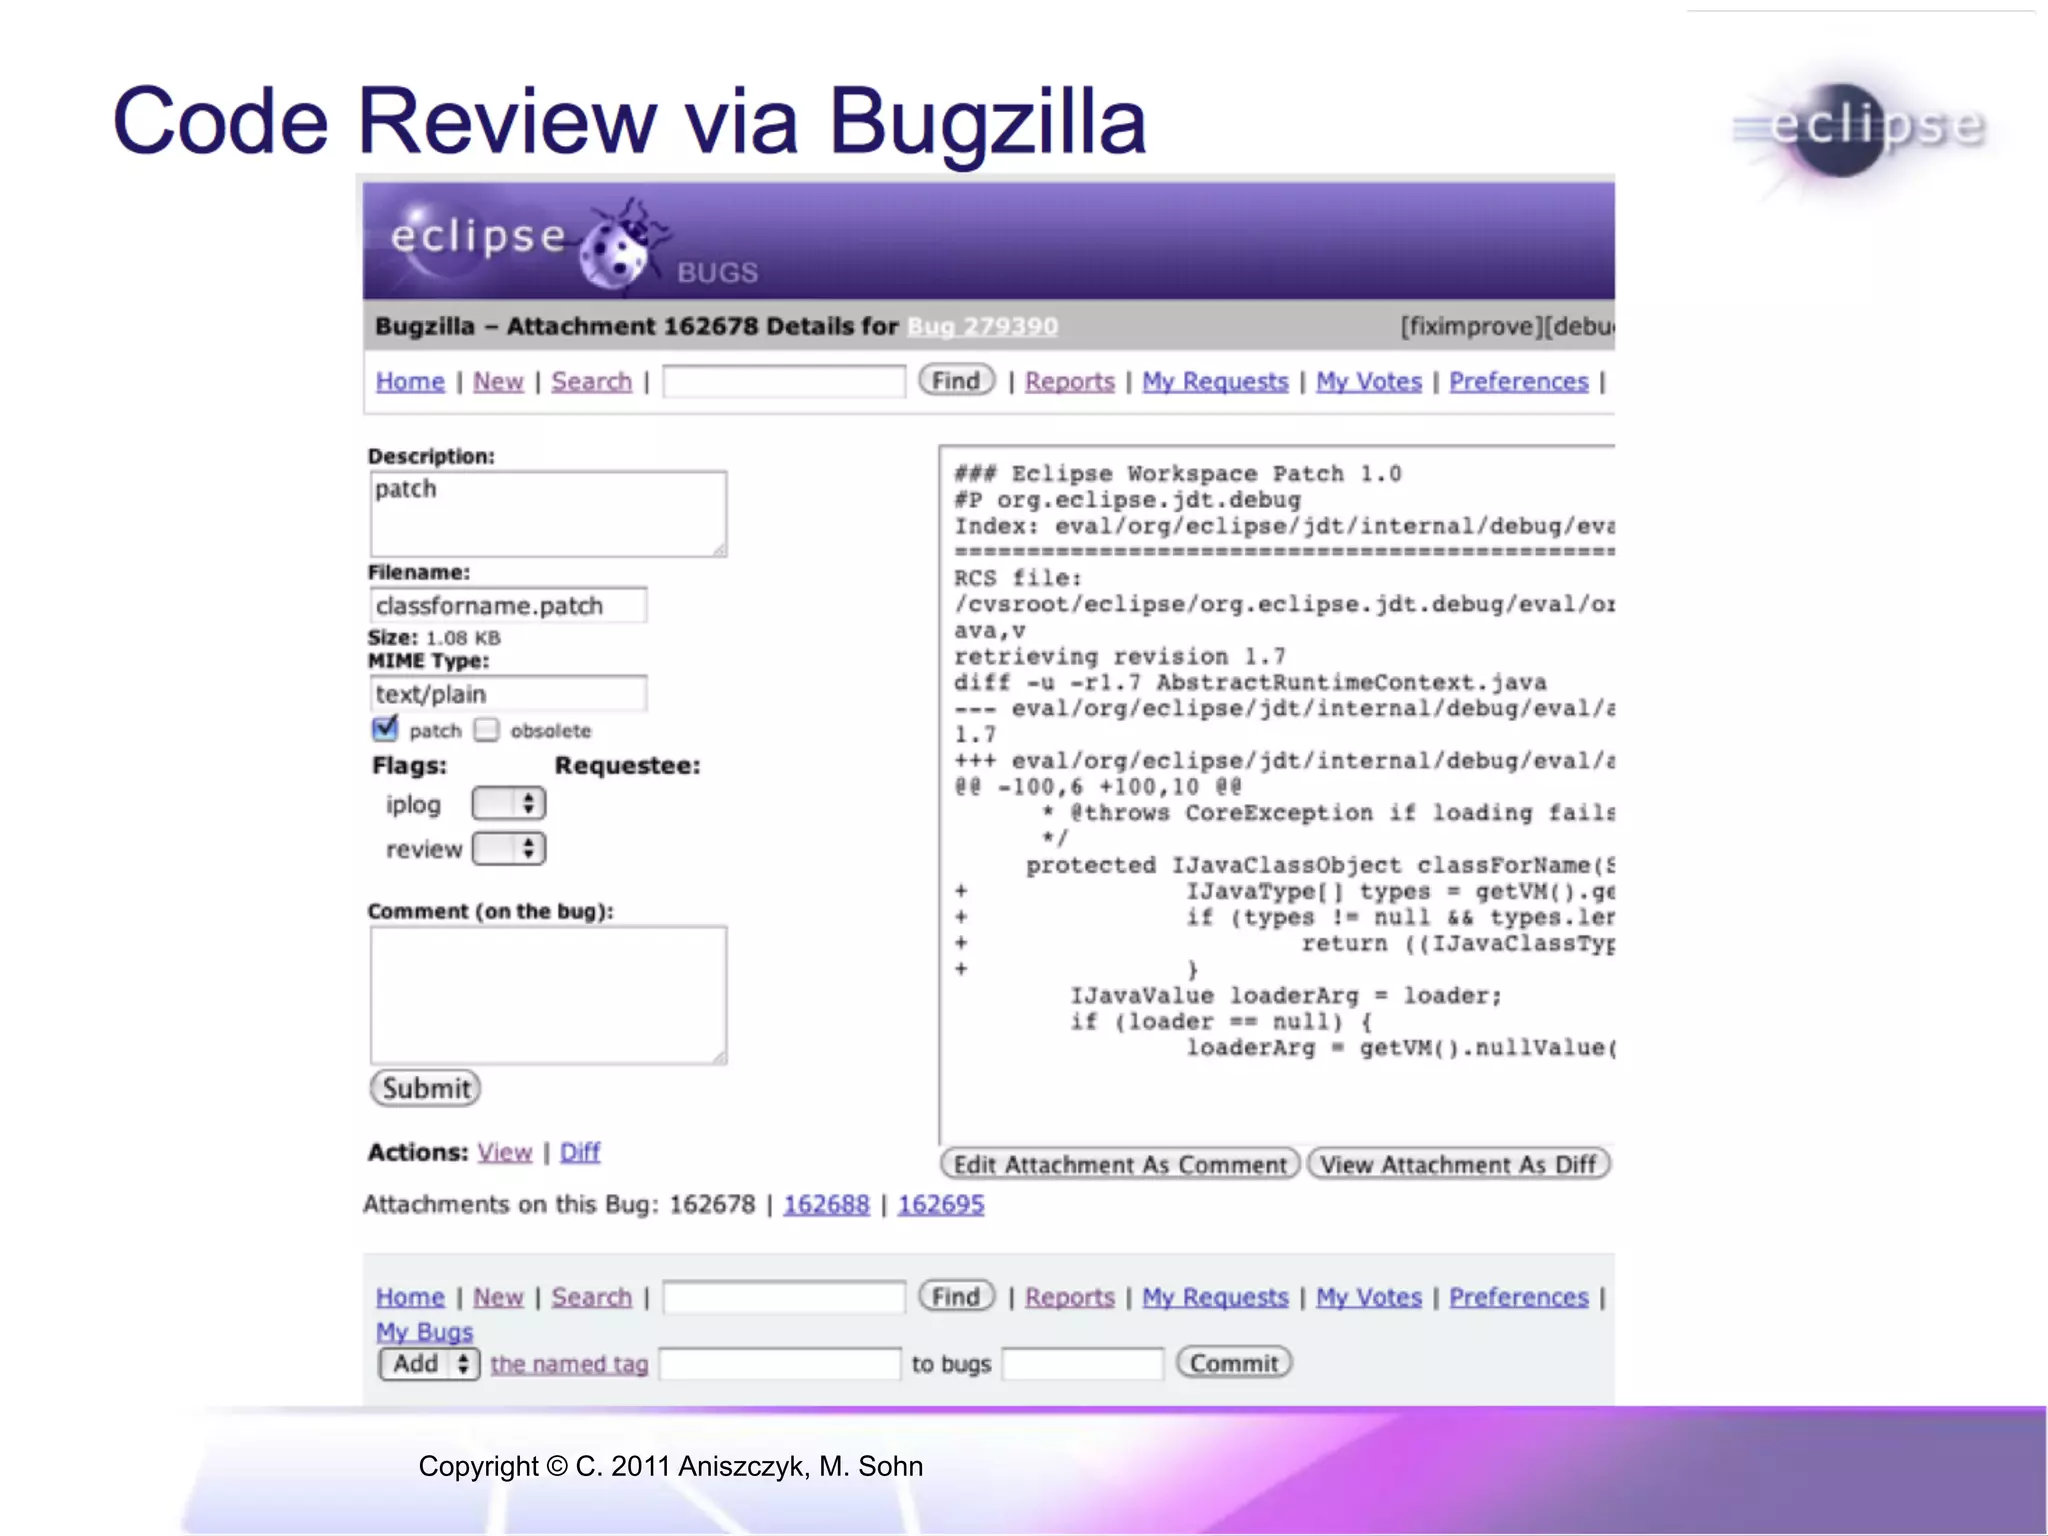Go to Reports in top navigation

1069,382
